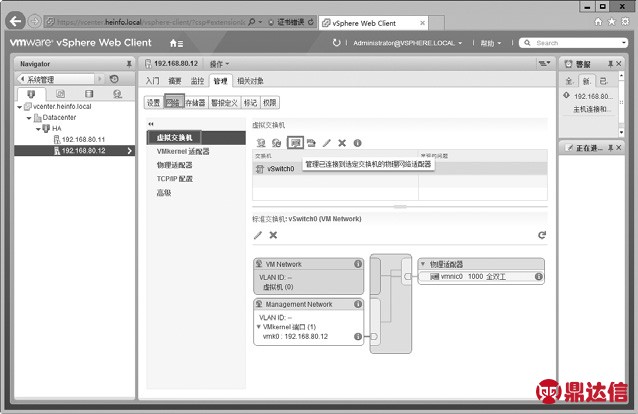
Task: Collapse the Datacenter tree node
Action: (x=29, y=118)
